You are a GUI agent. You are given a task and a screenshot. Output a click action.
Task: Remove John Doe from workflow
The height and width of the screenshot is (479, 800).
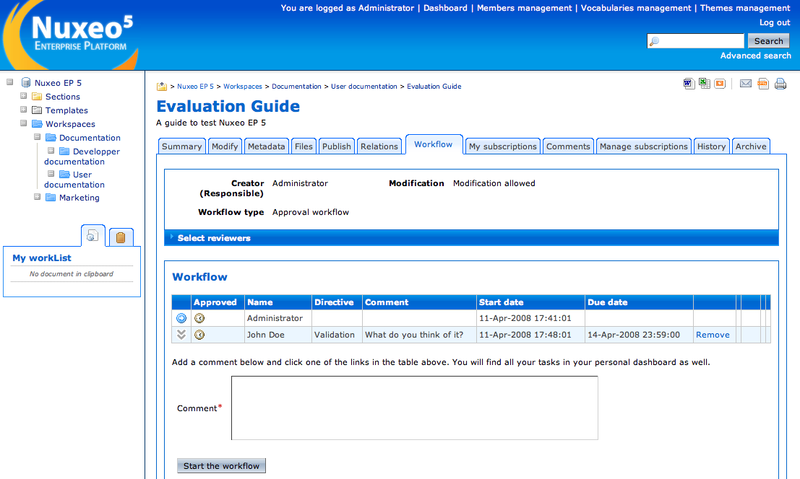point(713,335)
